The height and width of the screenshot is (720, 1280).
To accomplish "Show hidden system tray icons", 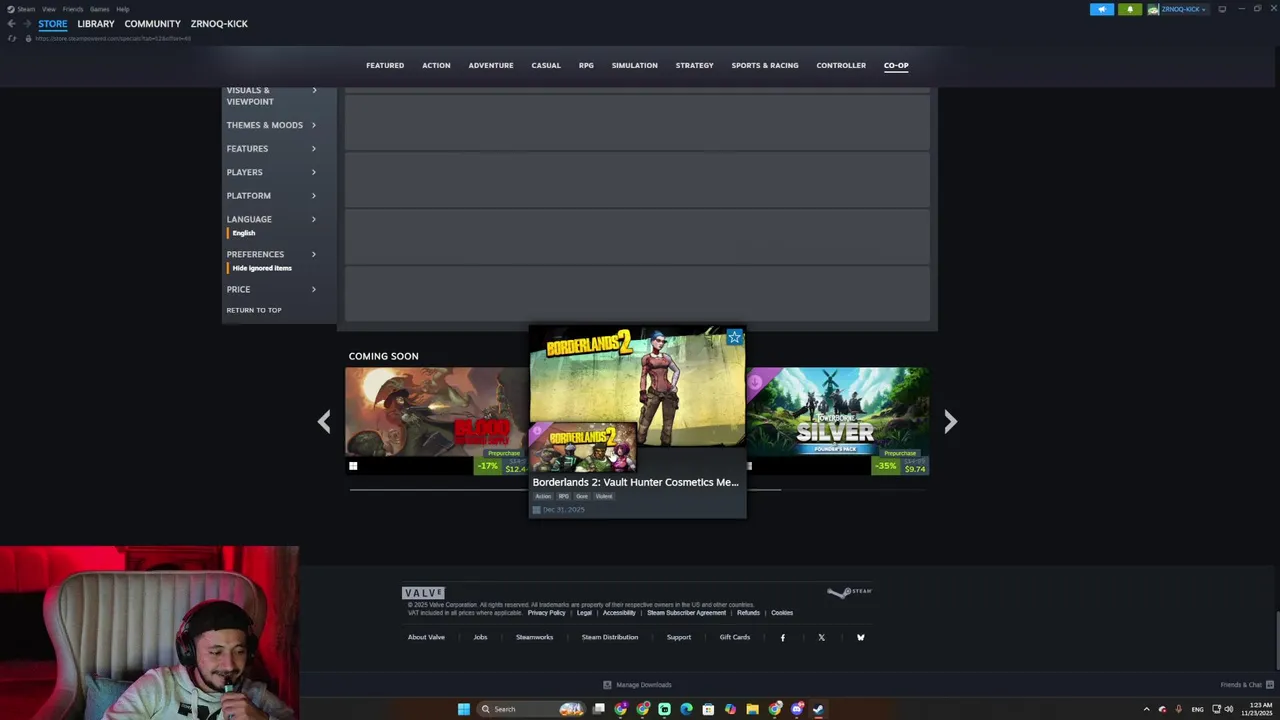I will pyautogui.click(x=1146, y=709).
